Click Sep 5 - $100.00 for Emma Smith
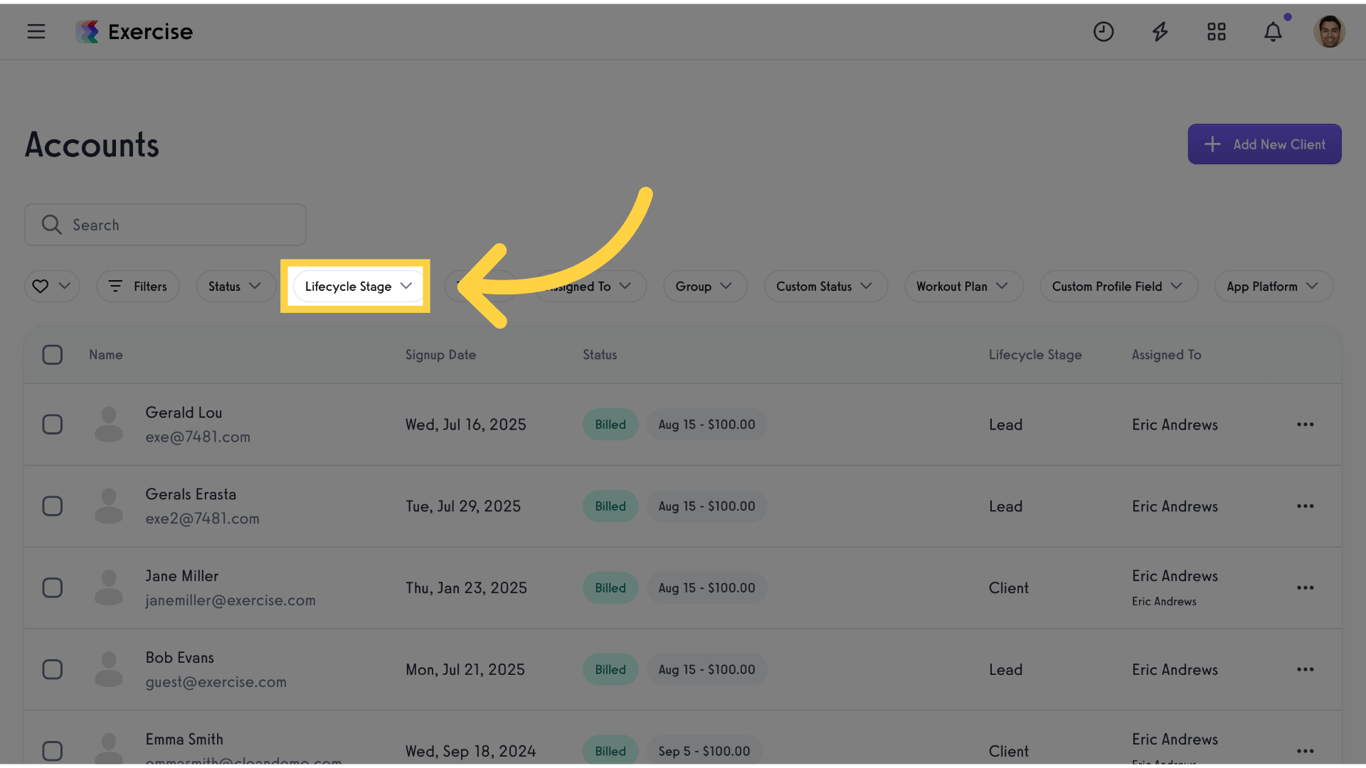This screenshot has width=1366, height=768. point(704,751)
